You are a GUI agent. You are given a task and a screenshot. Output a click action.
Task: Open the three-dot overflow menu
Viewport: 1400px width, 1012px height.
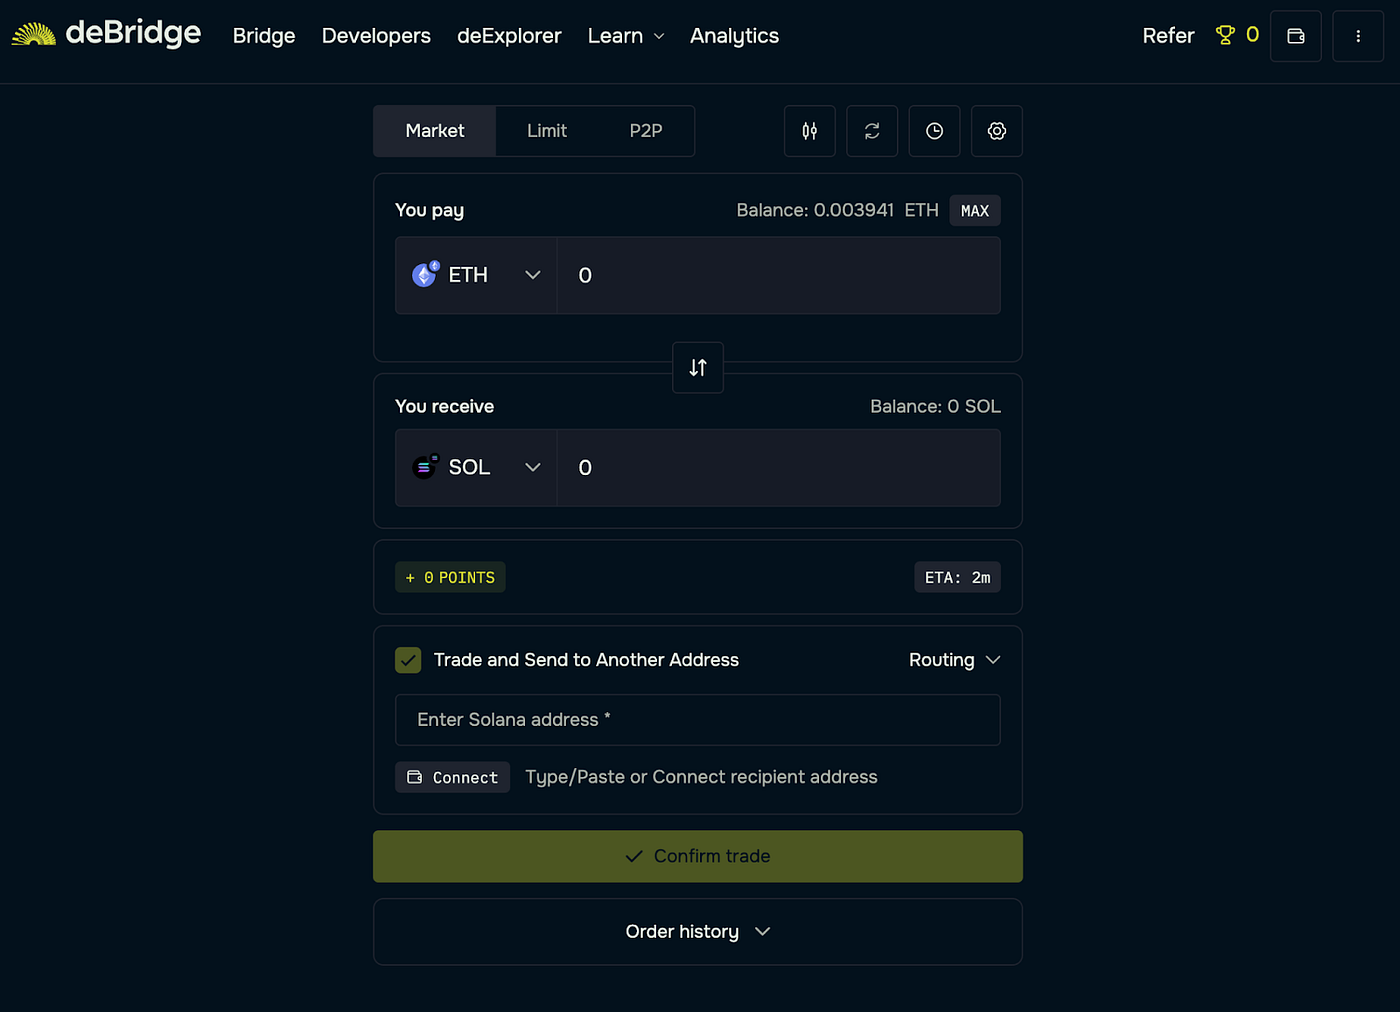coord(1357,35)
